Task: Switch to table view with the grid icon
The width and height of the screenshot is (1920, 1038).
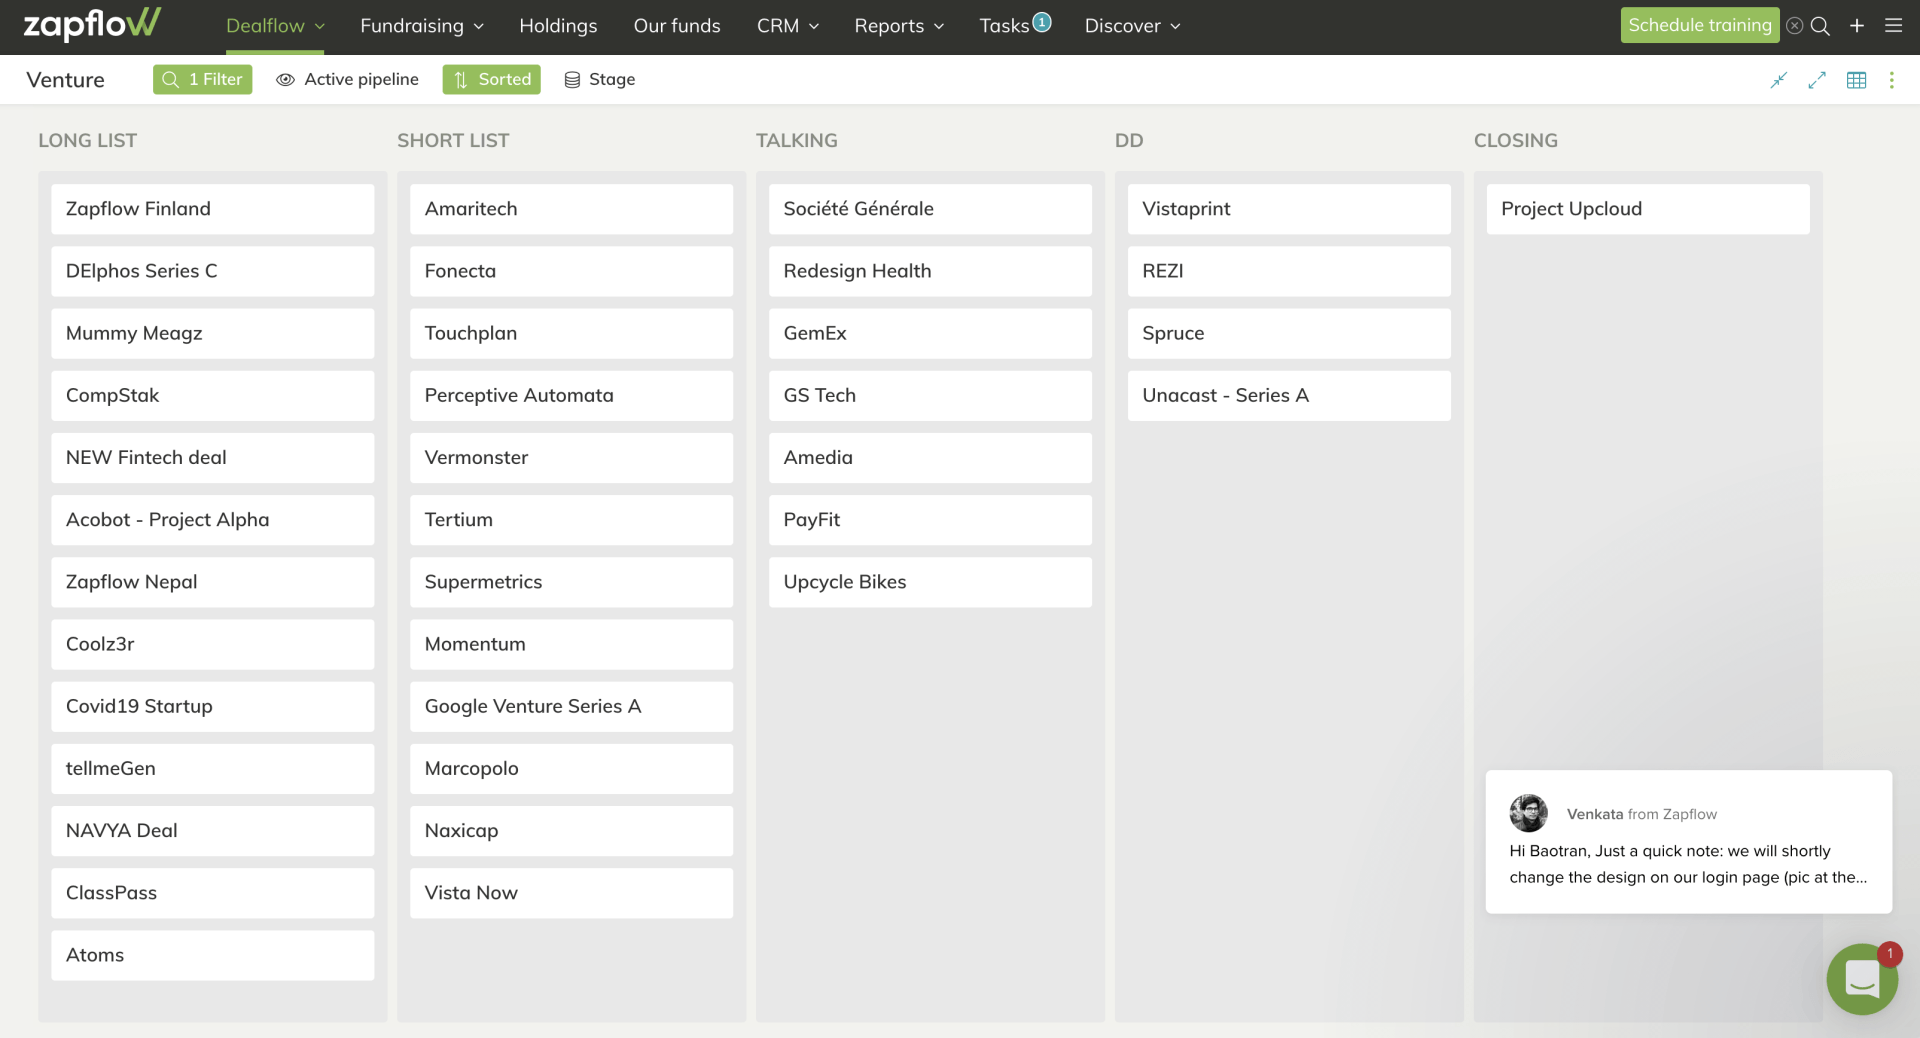Action: [1856, 80]
